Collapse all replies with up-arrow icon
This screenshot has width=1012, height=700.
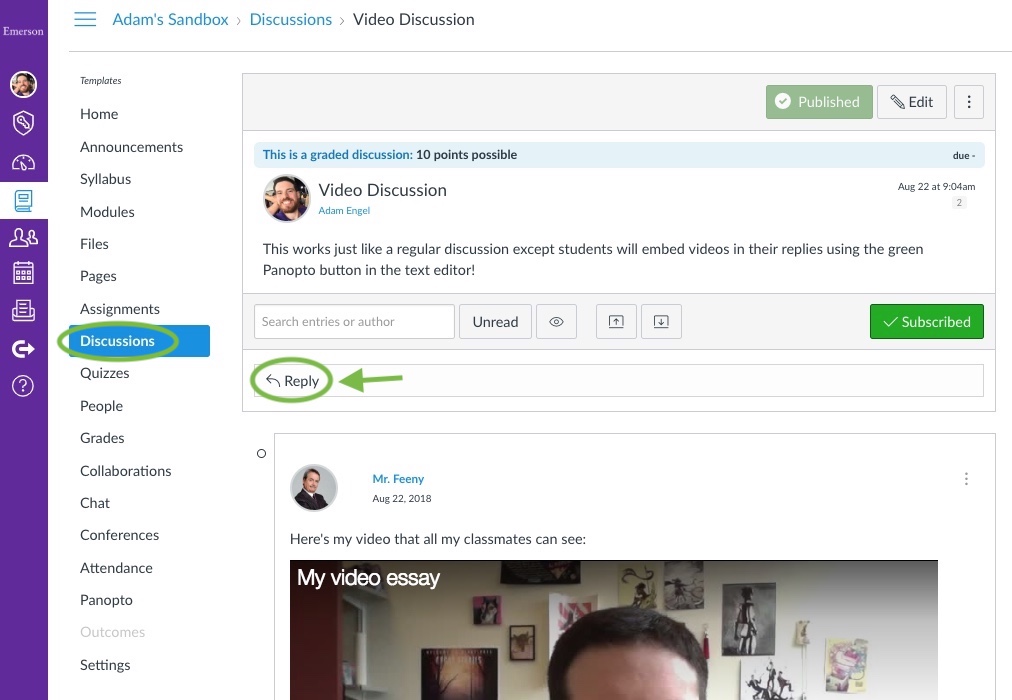coord(616,321)
